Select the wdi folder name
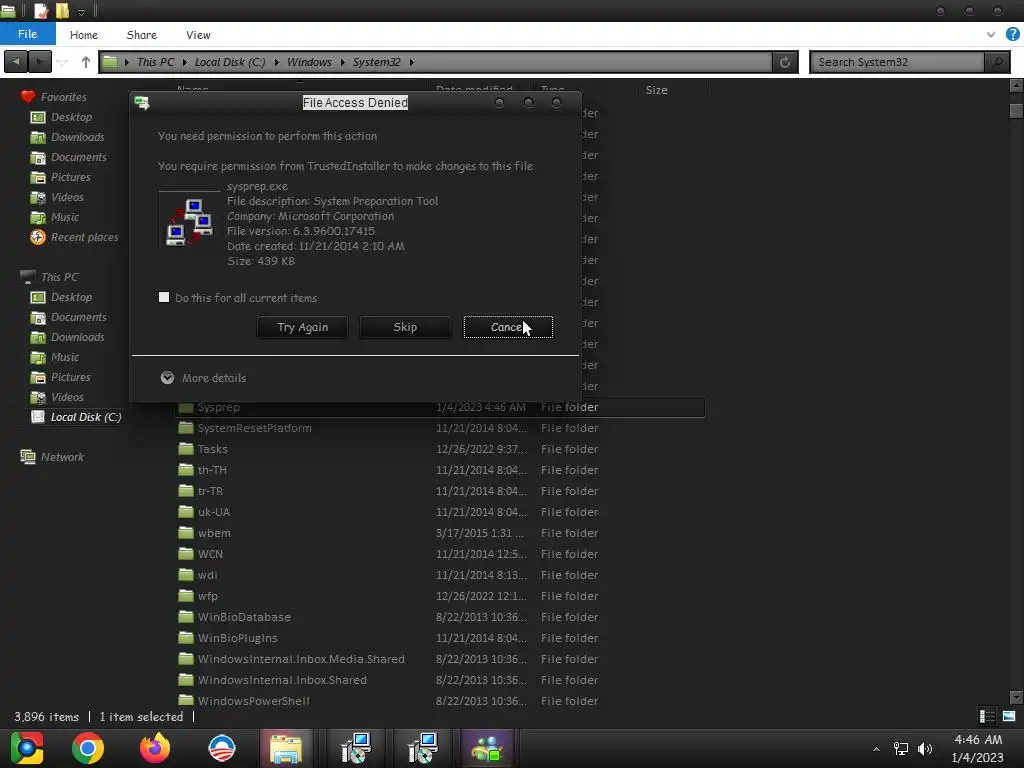 pos(208,575)
